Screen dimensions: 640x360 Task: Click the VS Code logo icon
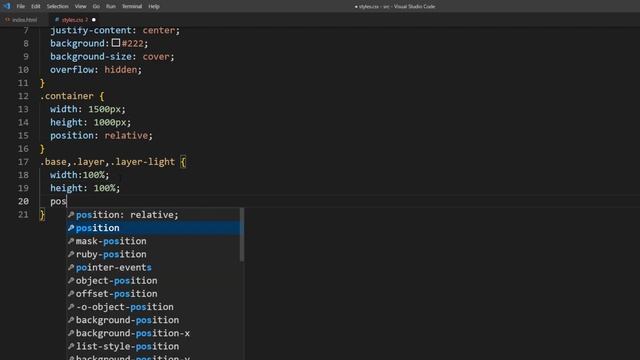[x=7, y=6]
